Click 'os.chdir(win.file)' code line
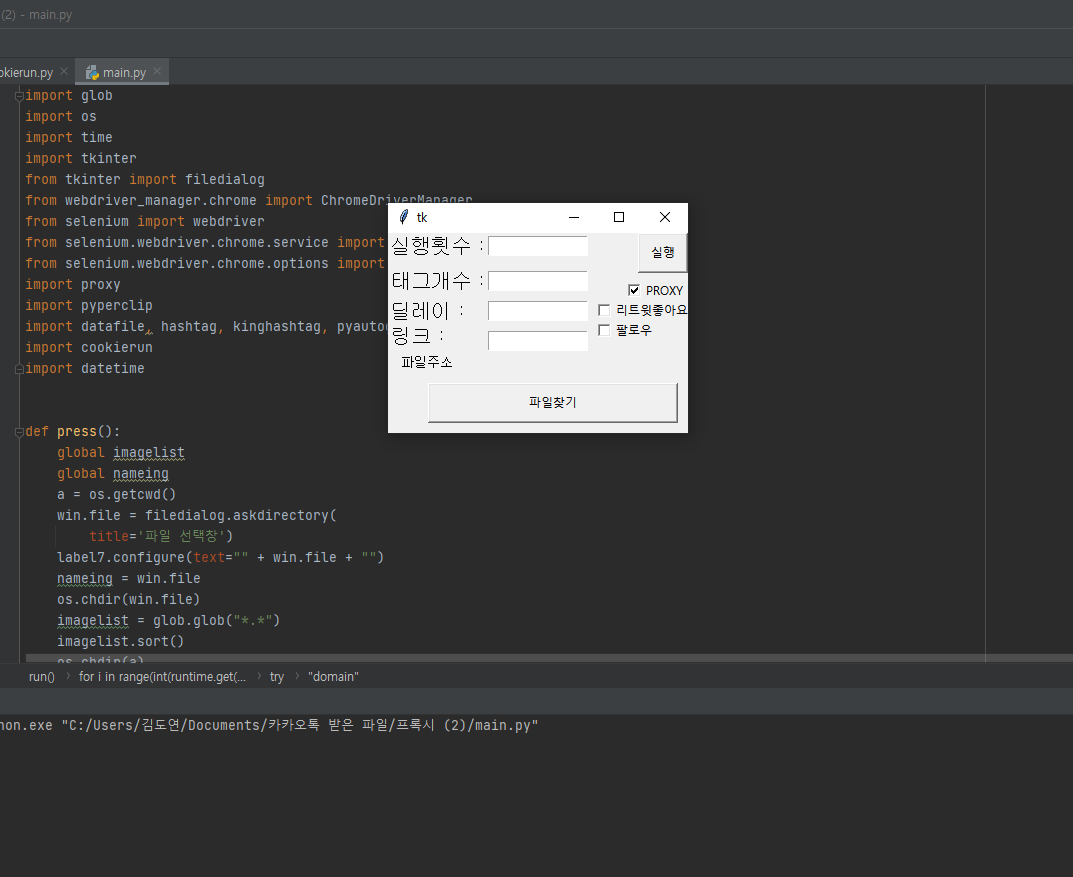 129,599
